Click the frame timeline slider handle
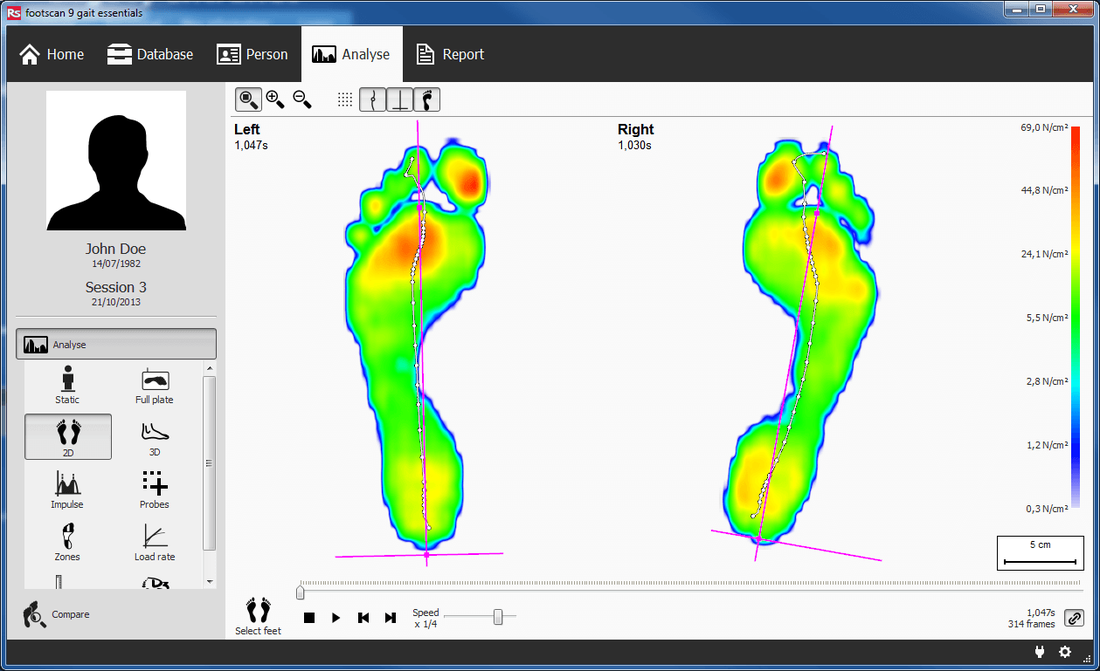1100x671 pixels. 300,592
